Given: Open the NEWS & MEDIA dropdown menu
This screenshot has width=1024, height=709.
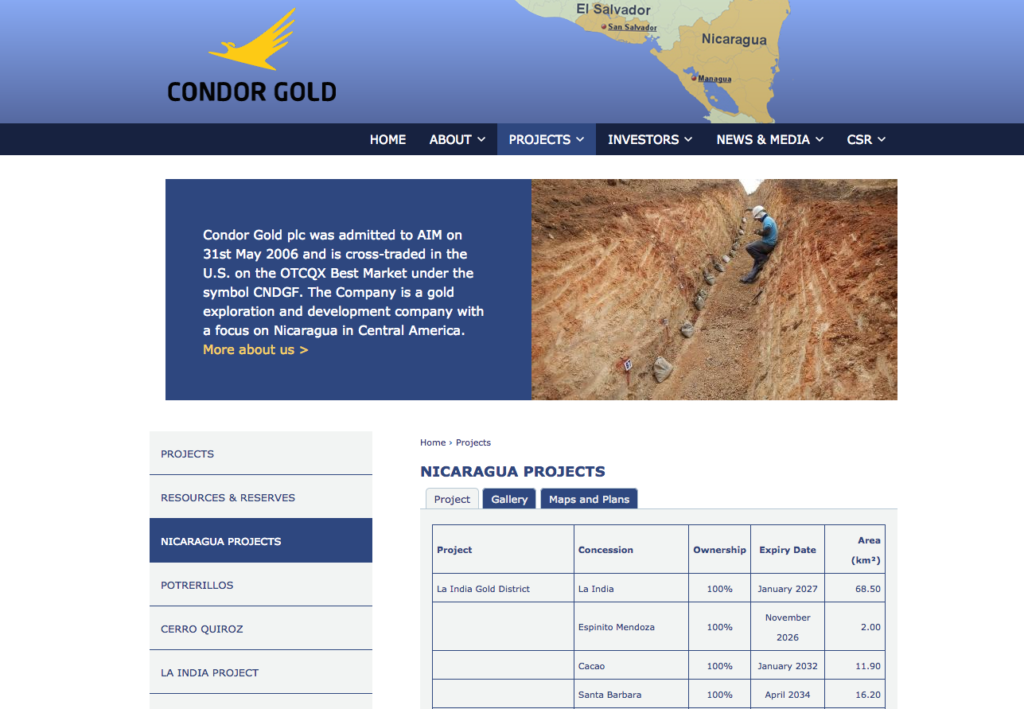Looking at the screenshot, I should (769, 140).
